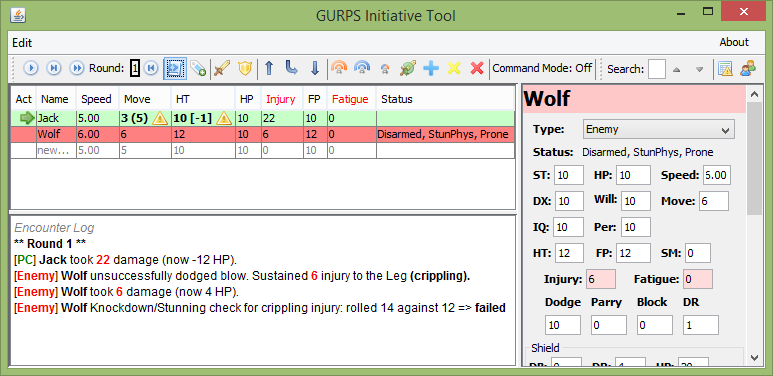This screenshot has height=376, width=773.
Task: Click the Injury column header
Action: click(281, 99)
